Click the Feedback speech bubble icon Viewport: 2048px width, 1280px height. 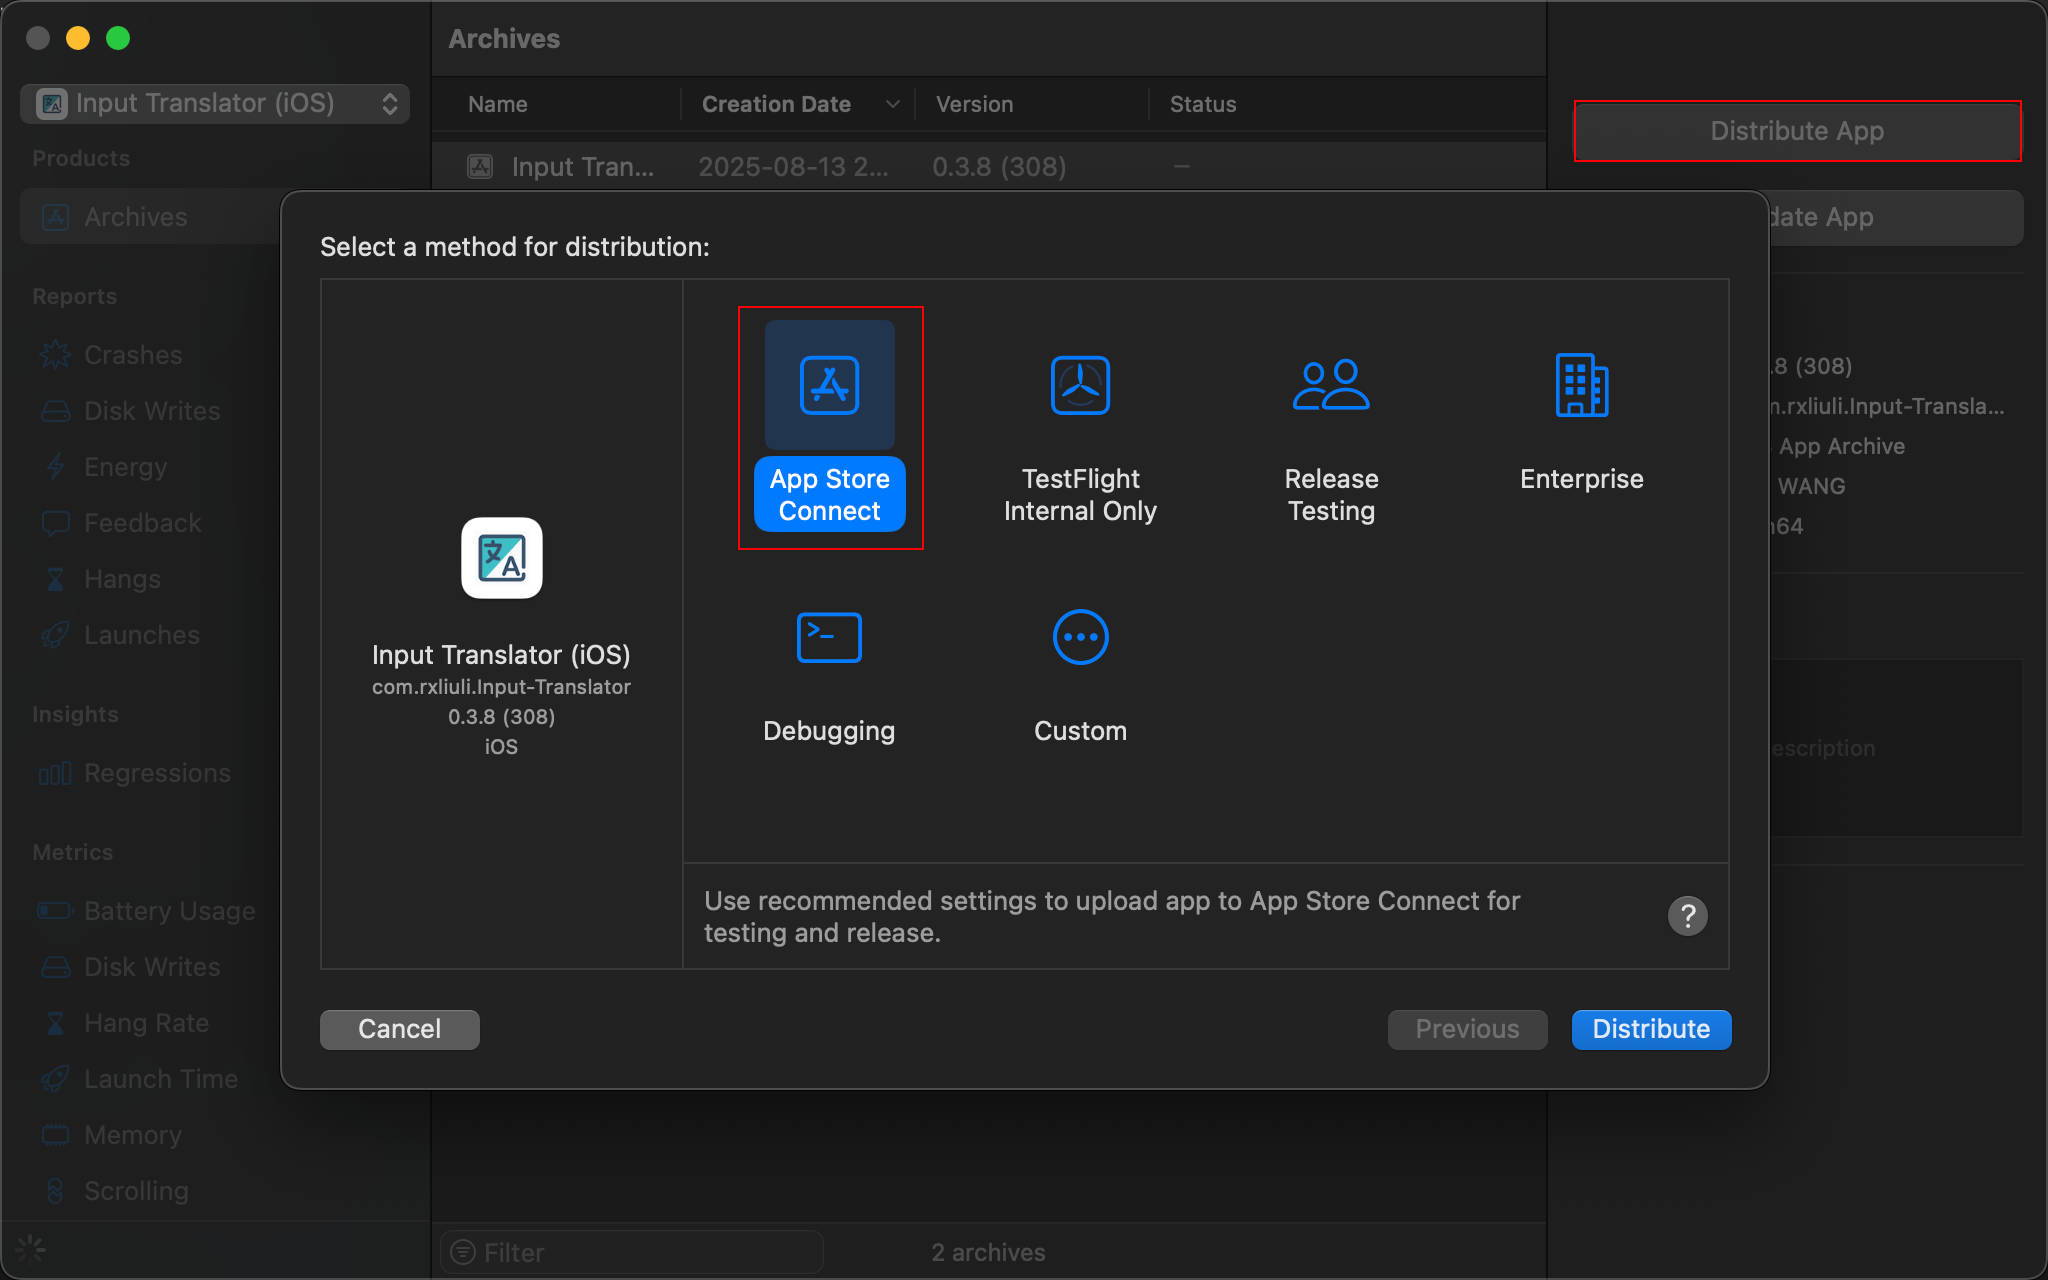tap(55, 523)
